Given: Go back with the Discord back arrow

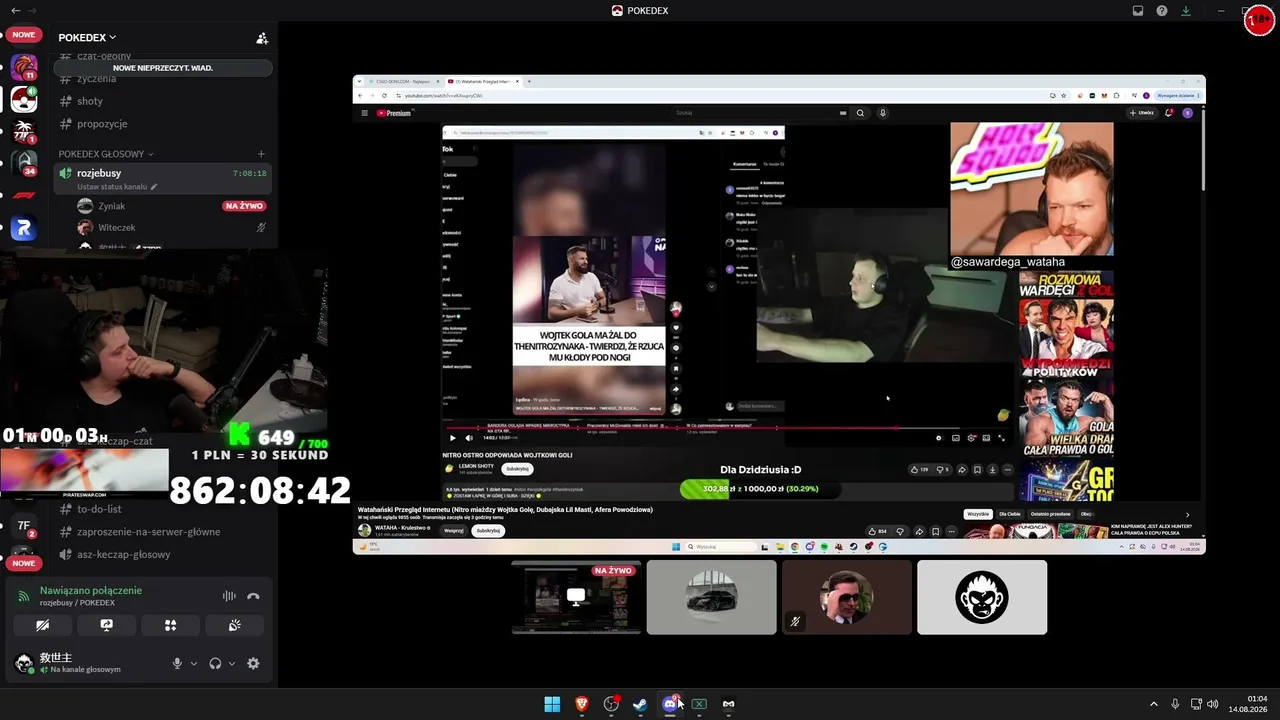Looking at the screenshot, I should [x=15, y=10].
